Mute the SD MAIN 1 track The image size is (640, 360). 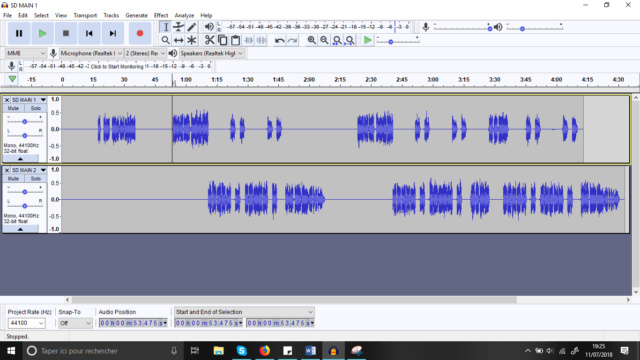pyautogui.click(x=13, y=108)
